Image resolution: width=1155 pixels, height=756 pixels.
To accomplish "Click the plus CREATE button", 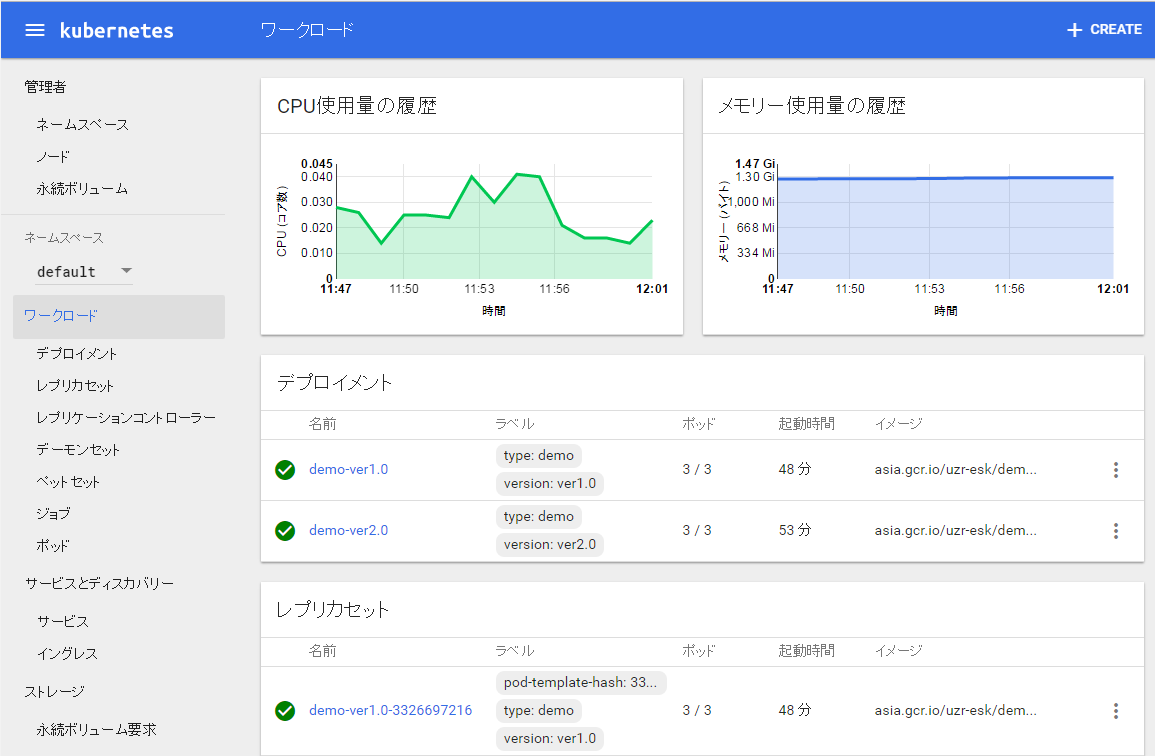I will [1104, 30].
